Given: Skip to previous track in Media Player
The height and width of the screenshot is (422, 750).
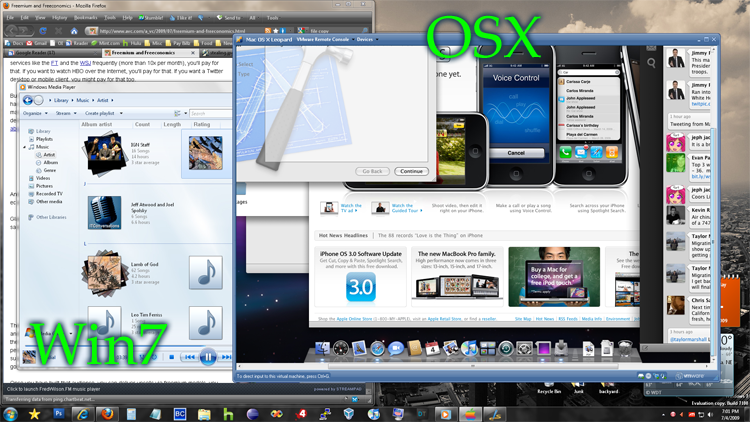Looking at the screenshot, I should pos(190,357).
